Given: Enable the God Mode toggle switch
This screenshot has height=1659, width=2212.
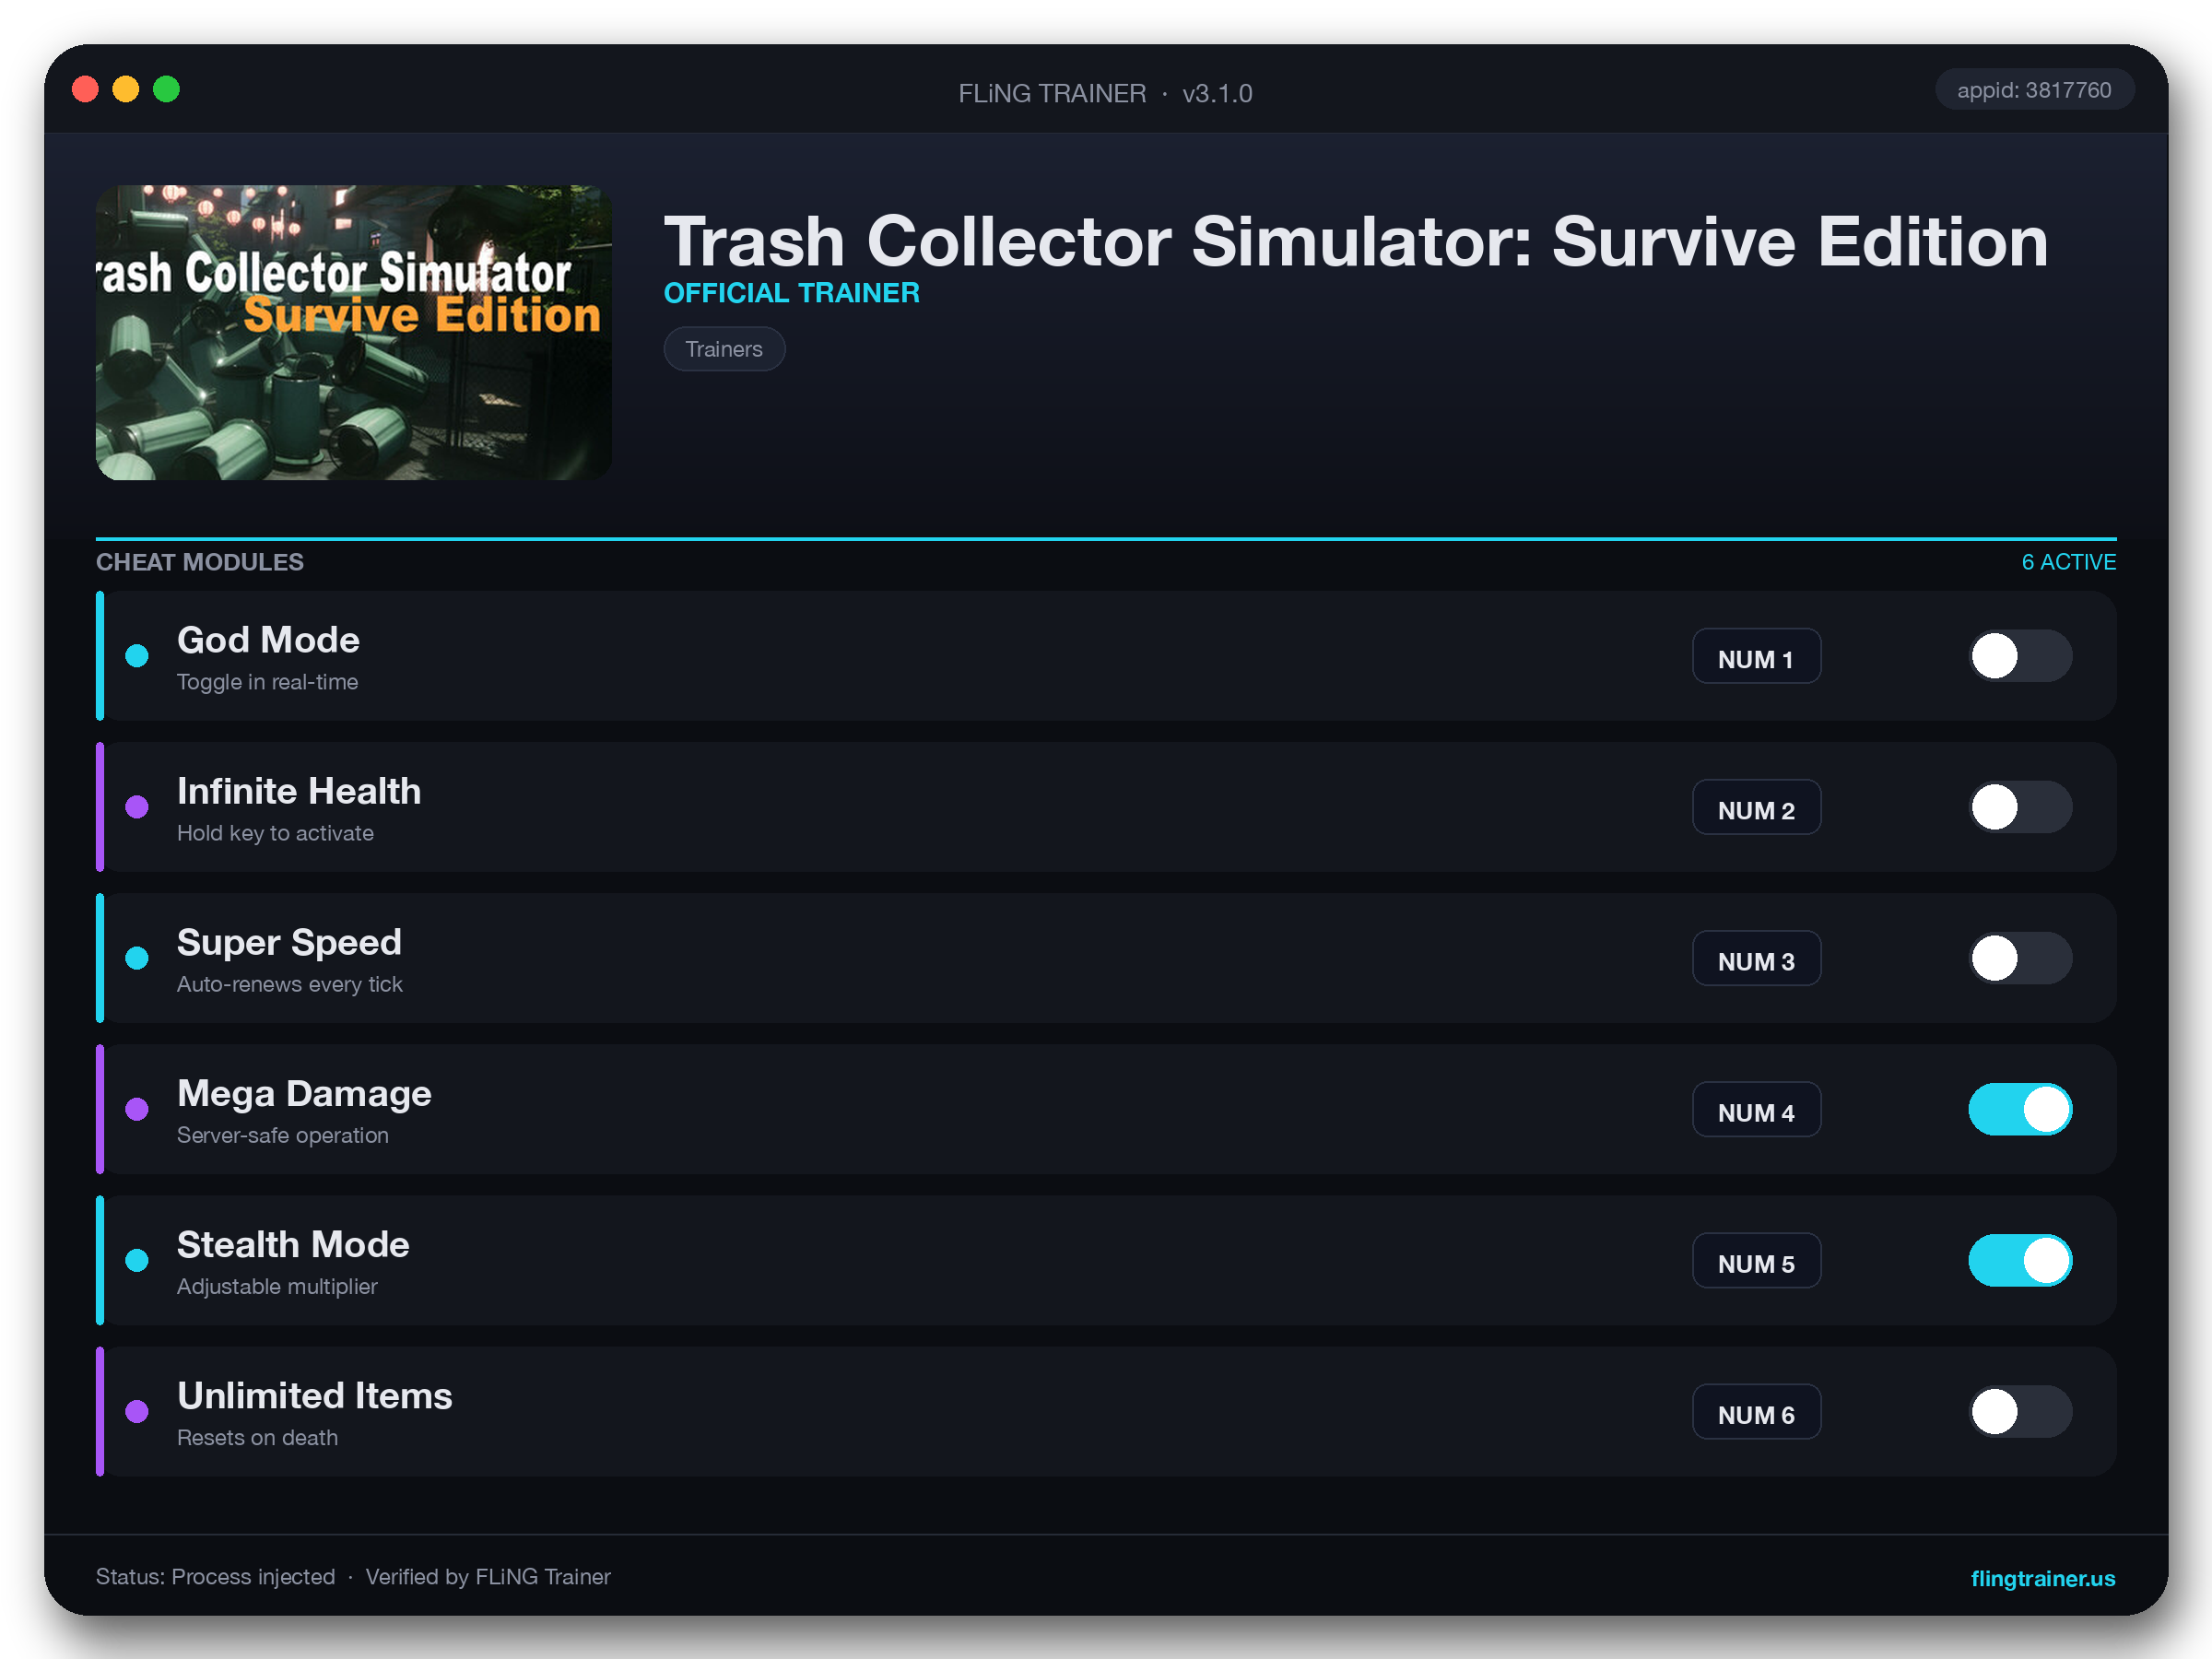Looking at the screenshot, I should point(2020,656).
